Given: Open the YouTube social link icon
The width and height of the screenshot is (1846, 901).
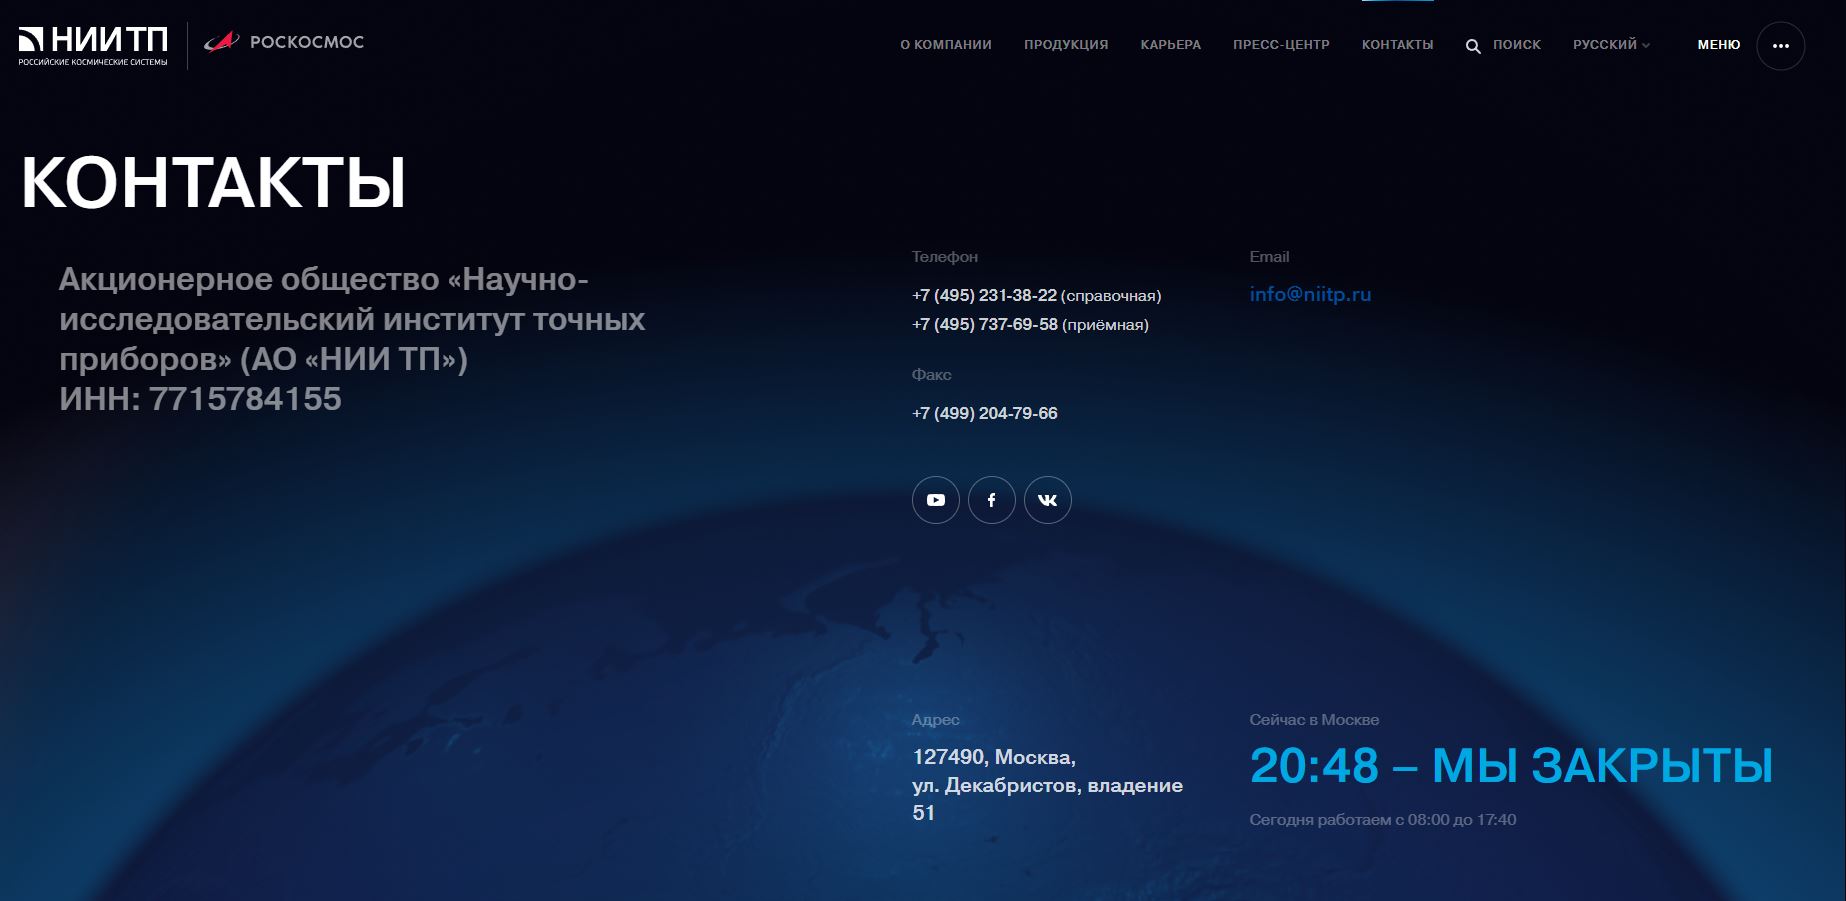Looking at the screenshot, I should click(936, 500).
